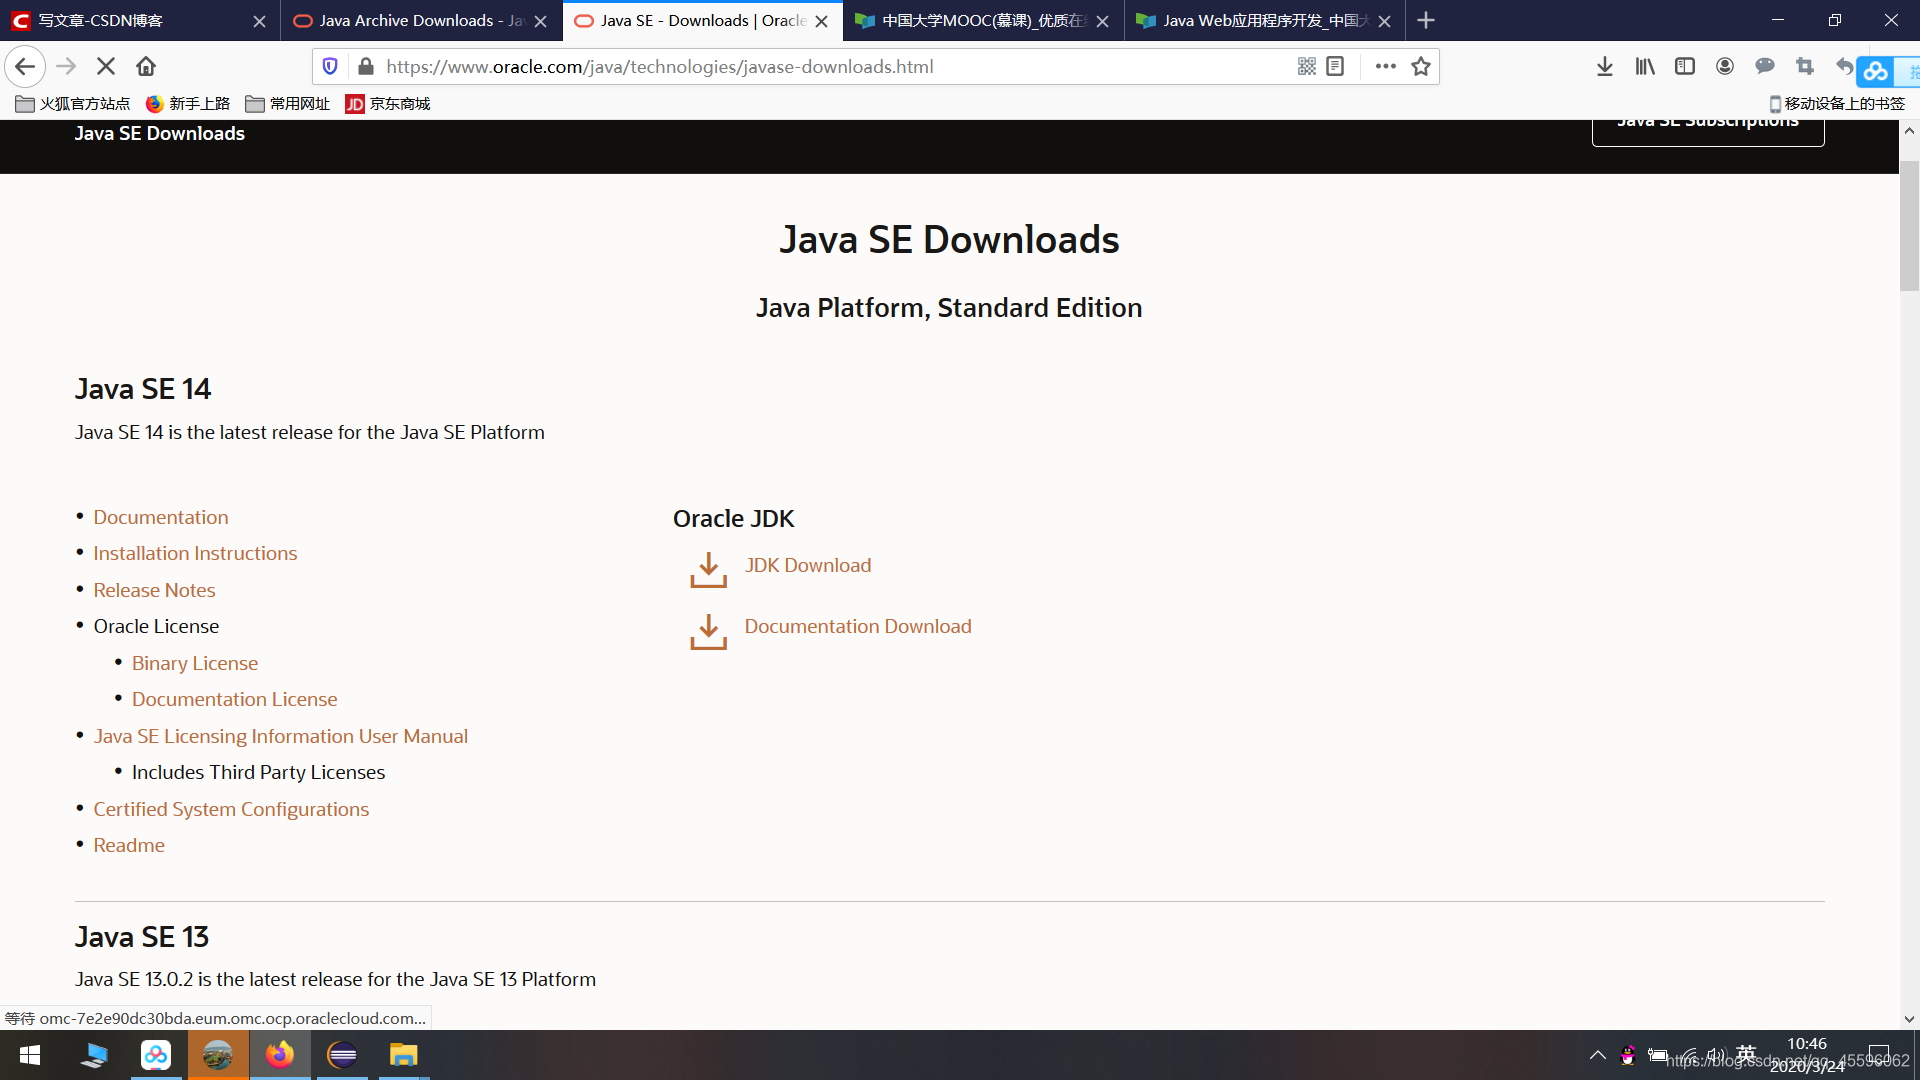Open the Certified System Configurations link

(231, 809)
